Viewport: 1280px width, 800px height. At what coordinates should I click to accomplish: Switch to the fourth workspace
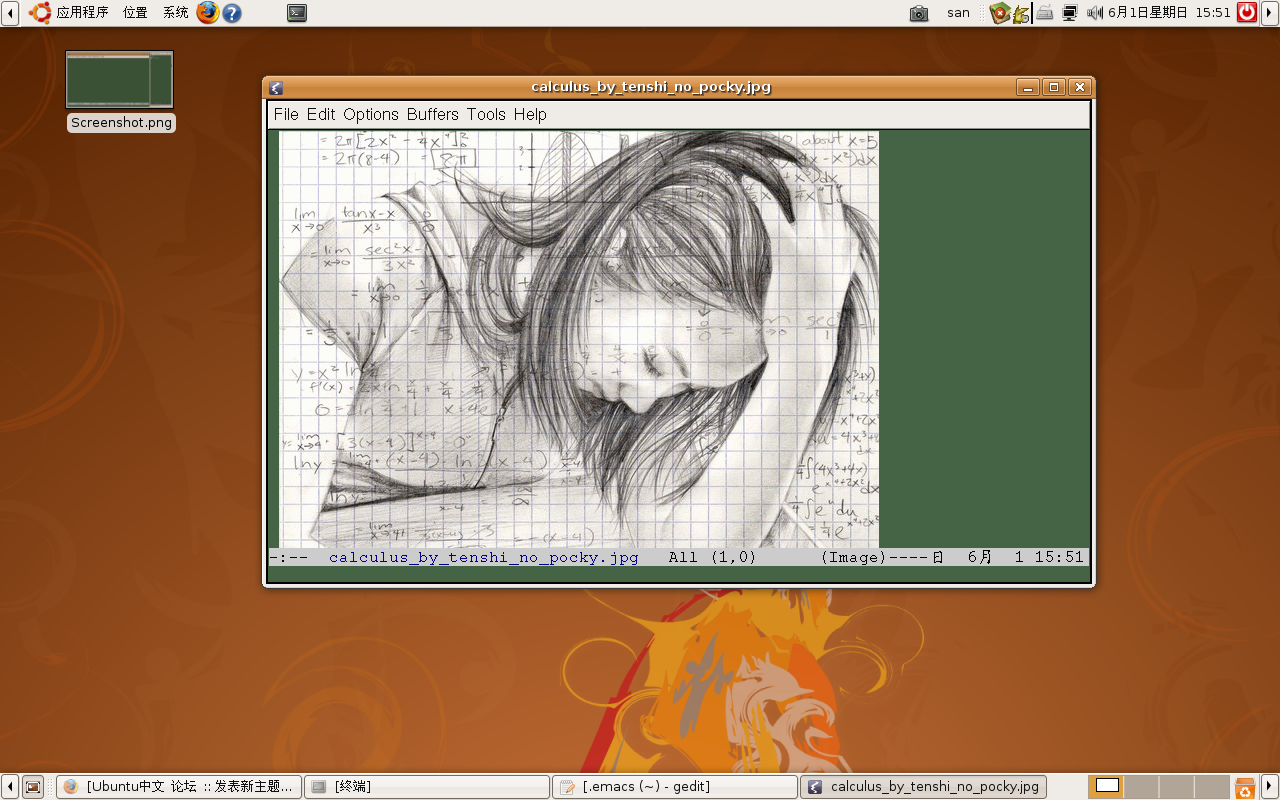pyautogui.click(x=1212, y=787)
